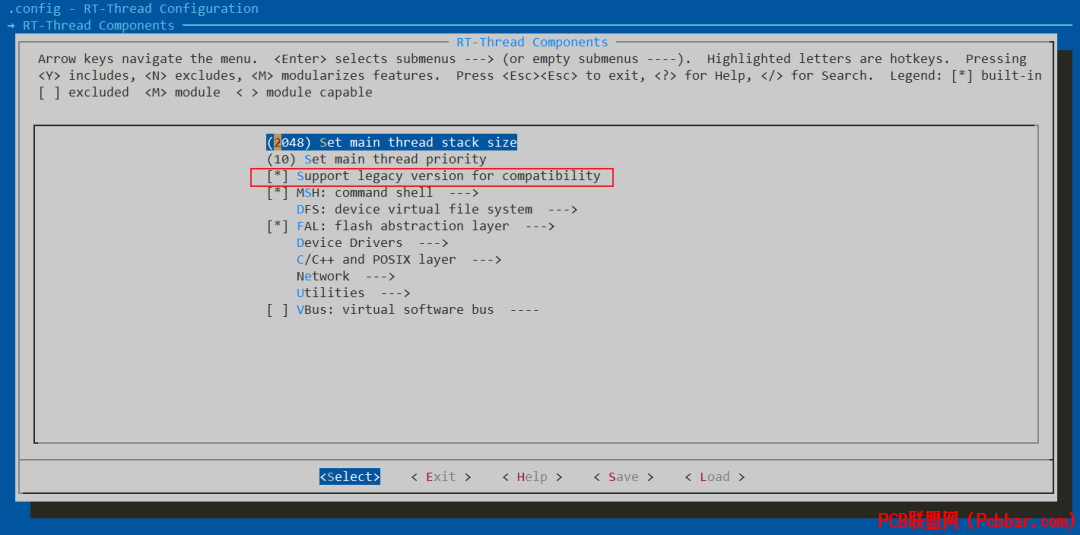
Task: Click the RT-Thread Components dialog title
Action: click(x=532, y=42)
